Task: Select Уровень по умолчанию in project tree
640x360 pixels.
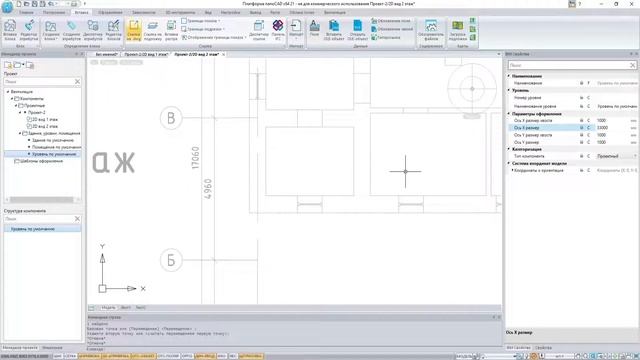Action: click(54, 154)
